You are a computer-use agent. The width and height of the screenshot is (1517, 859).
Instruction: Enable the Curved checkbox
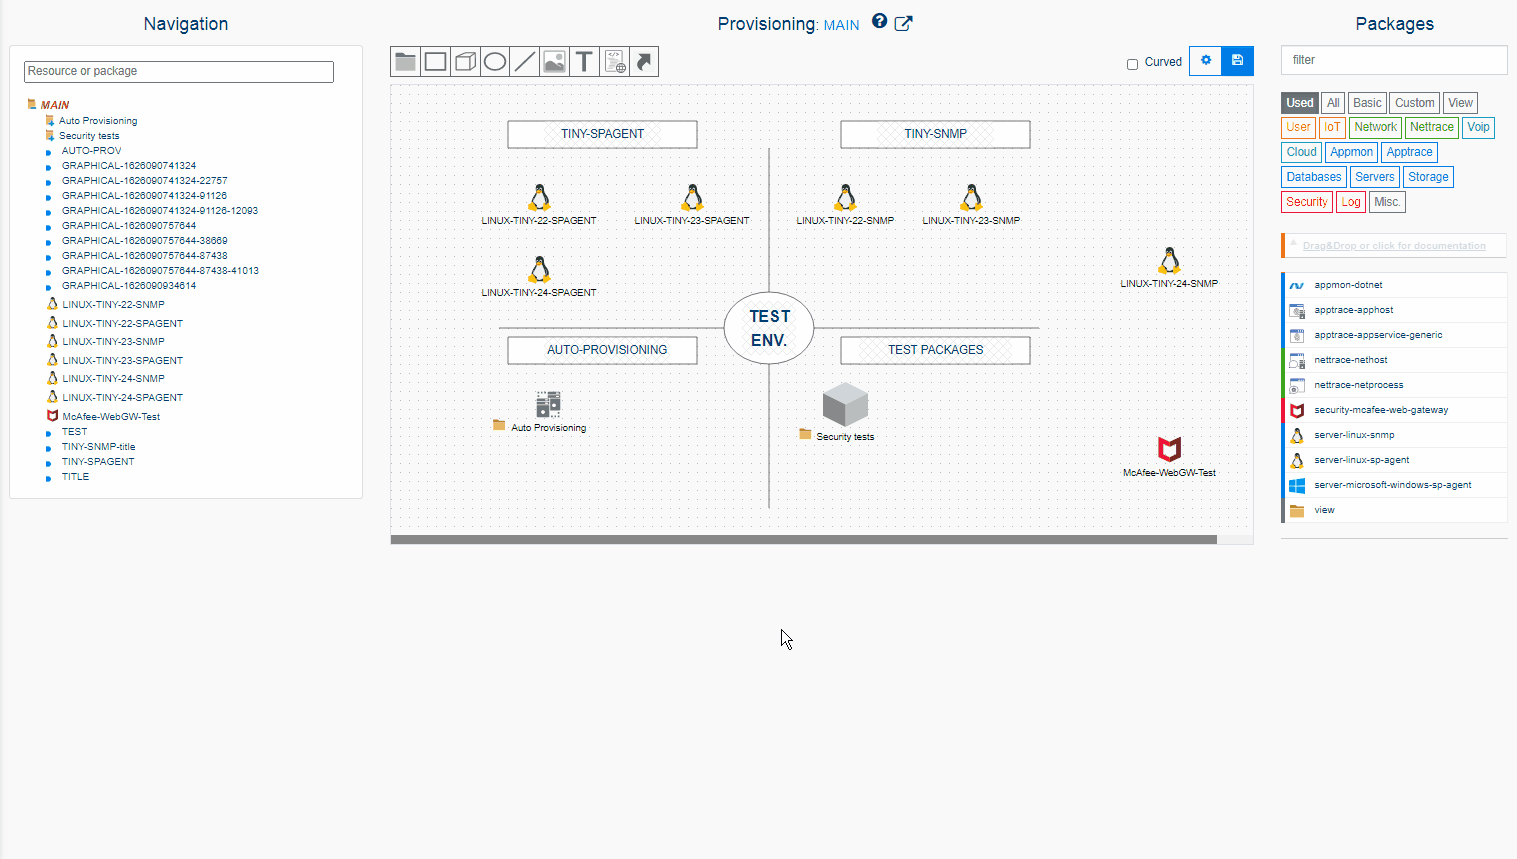(1132, 64)
